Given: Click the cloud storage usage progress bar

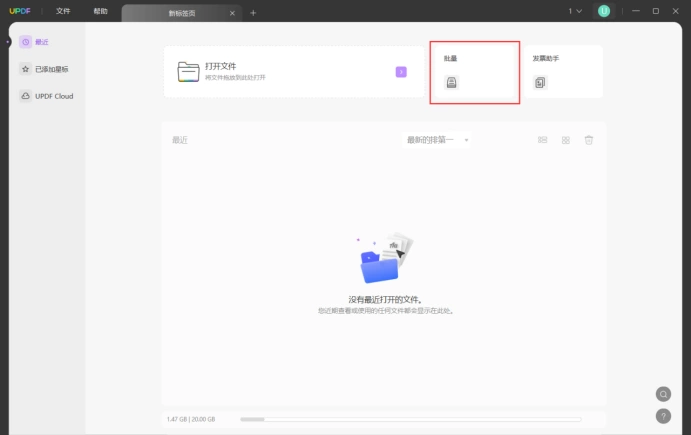Looking at the screenshot, I should click(411, 419).
